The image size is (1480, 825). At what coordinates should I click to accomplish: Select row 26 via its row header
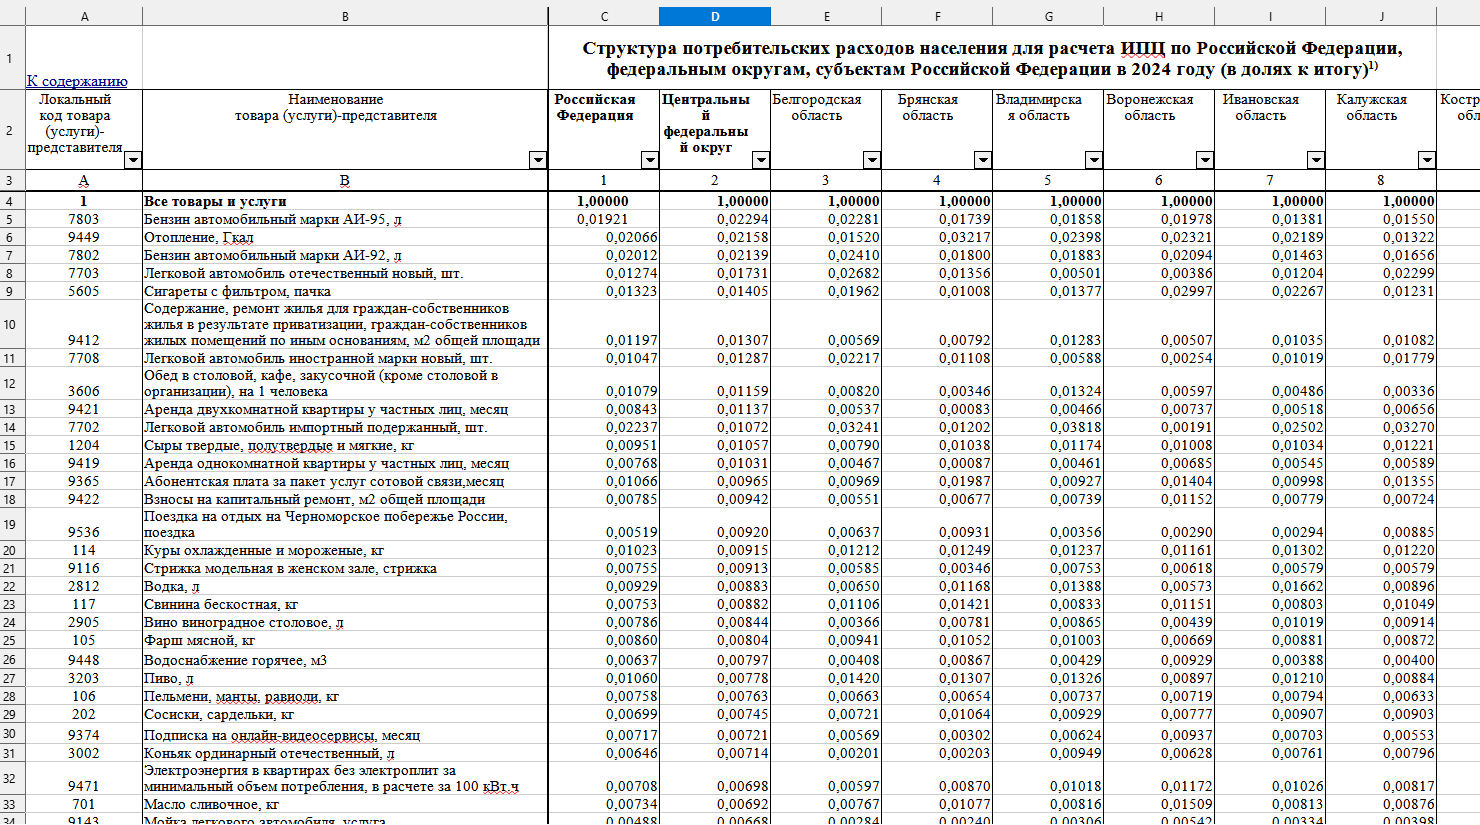click(x=12, y=660)
